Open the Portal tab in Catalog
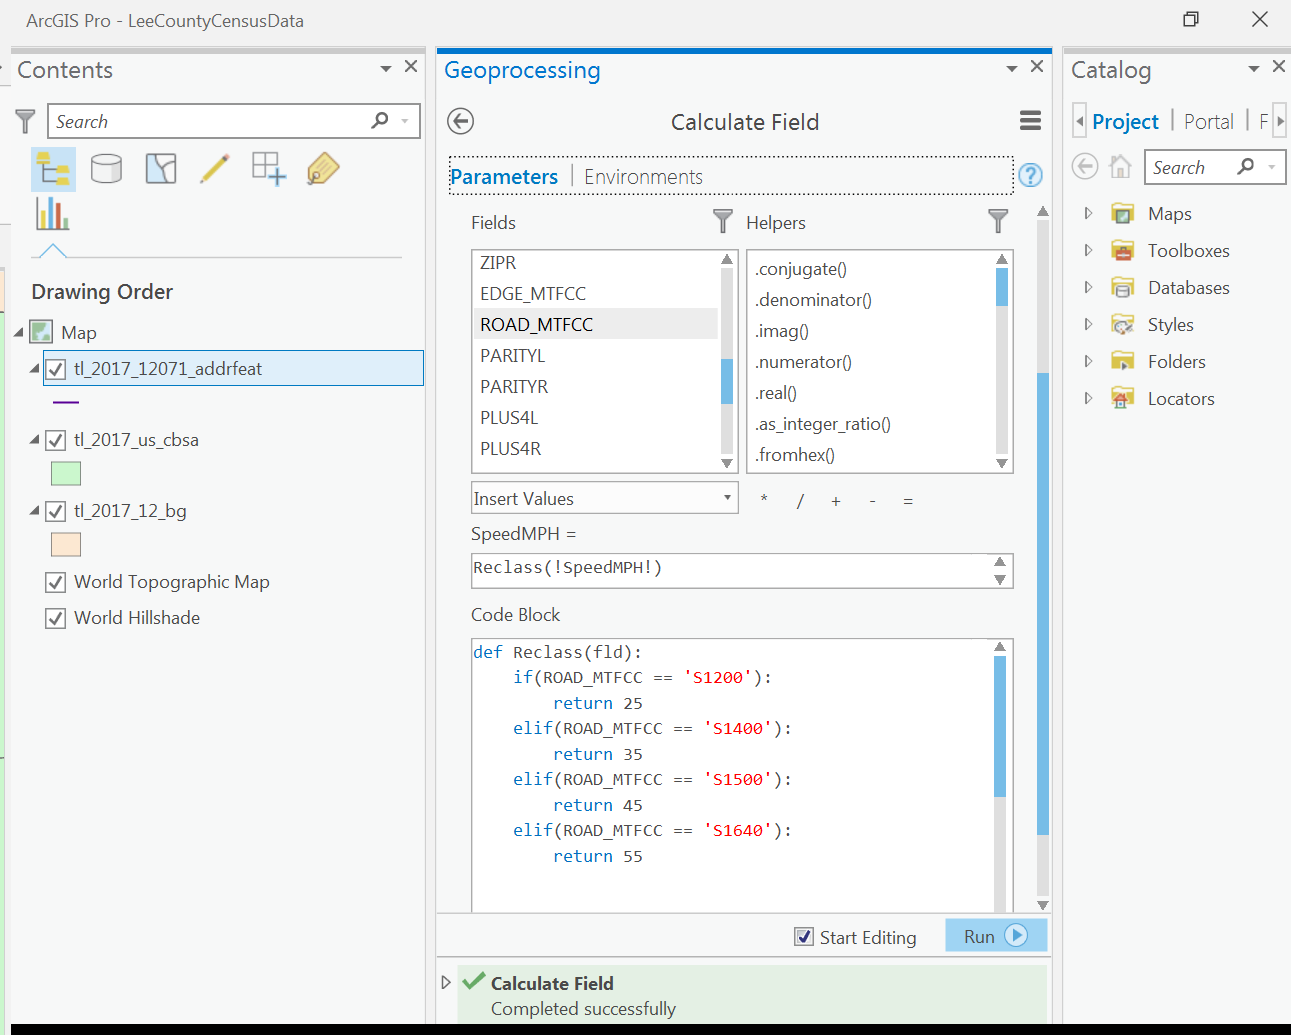The height and width of the screenshot is (1035, 1291). [1208, 120]
